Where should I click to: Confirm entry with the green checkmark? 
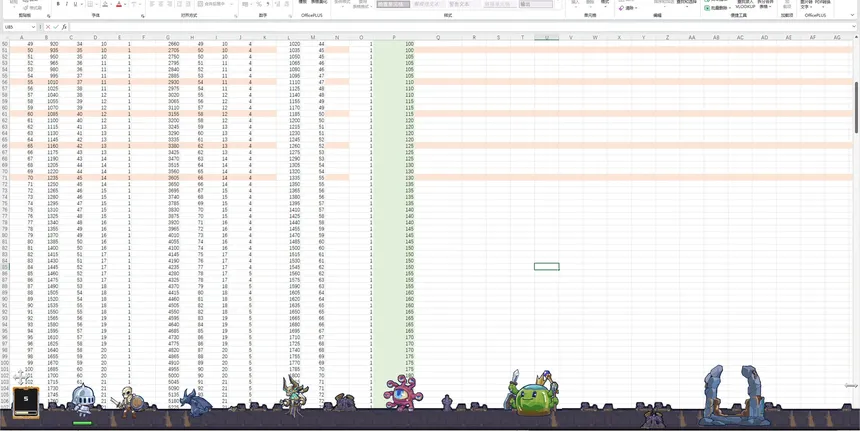(56, 27)
